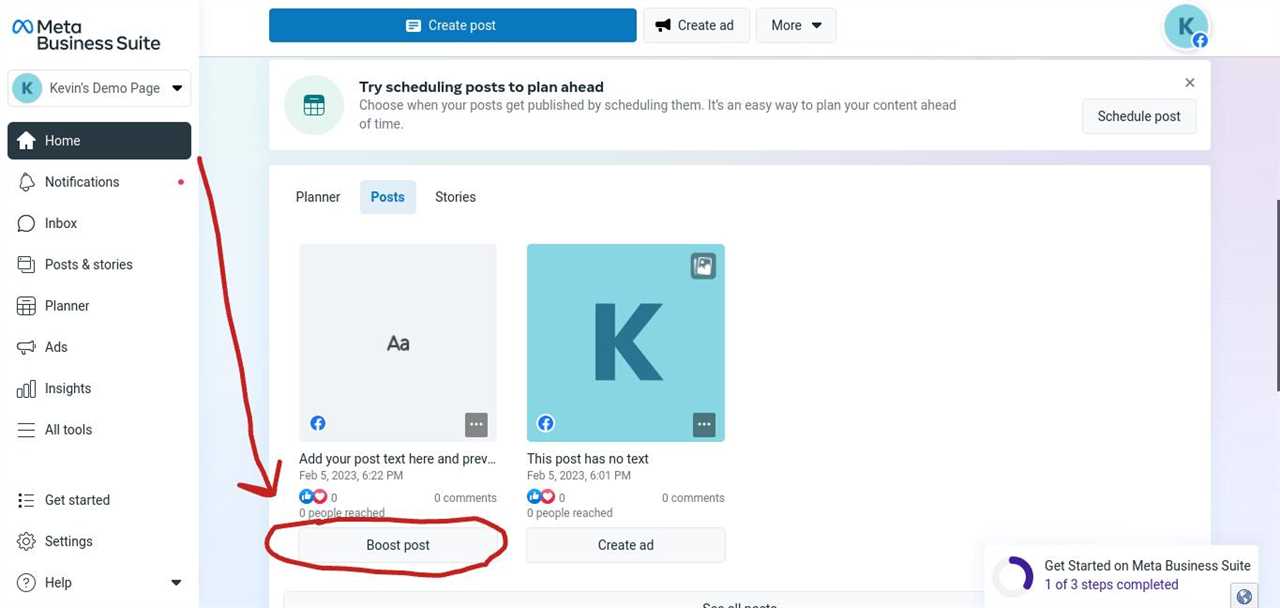Open three-dot menu on K image post

click(704, 424)
